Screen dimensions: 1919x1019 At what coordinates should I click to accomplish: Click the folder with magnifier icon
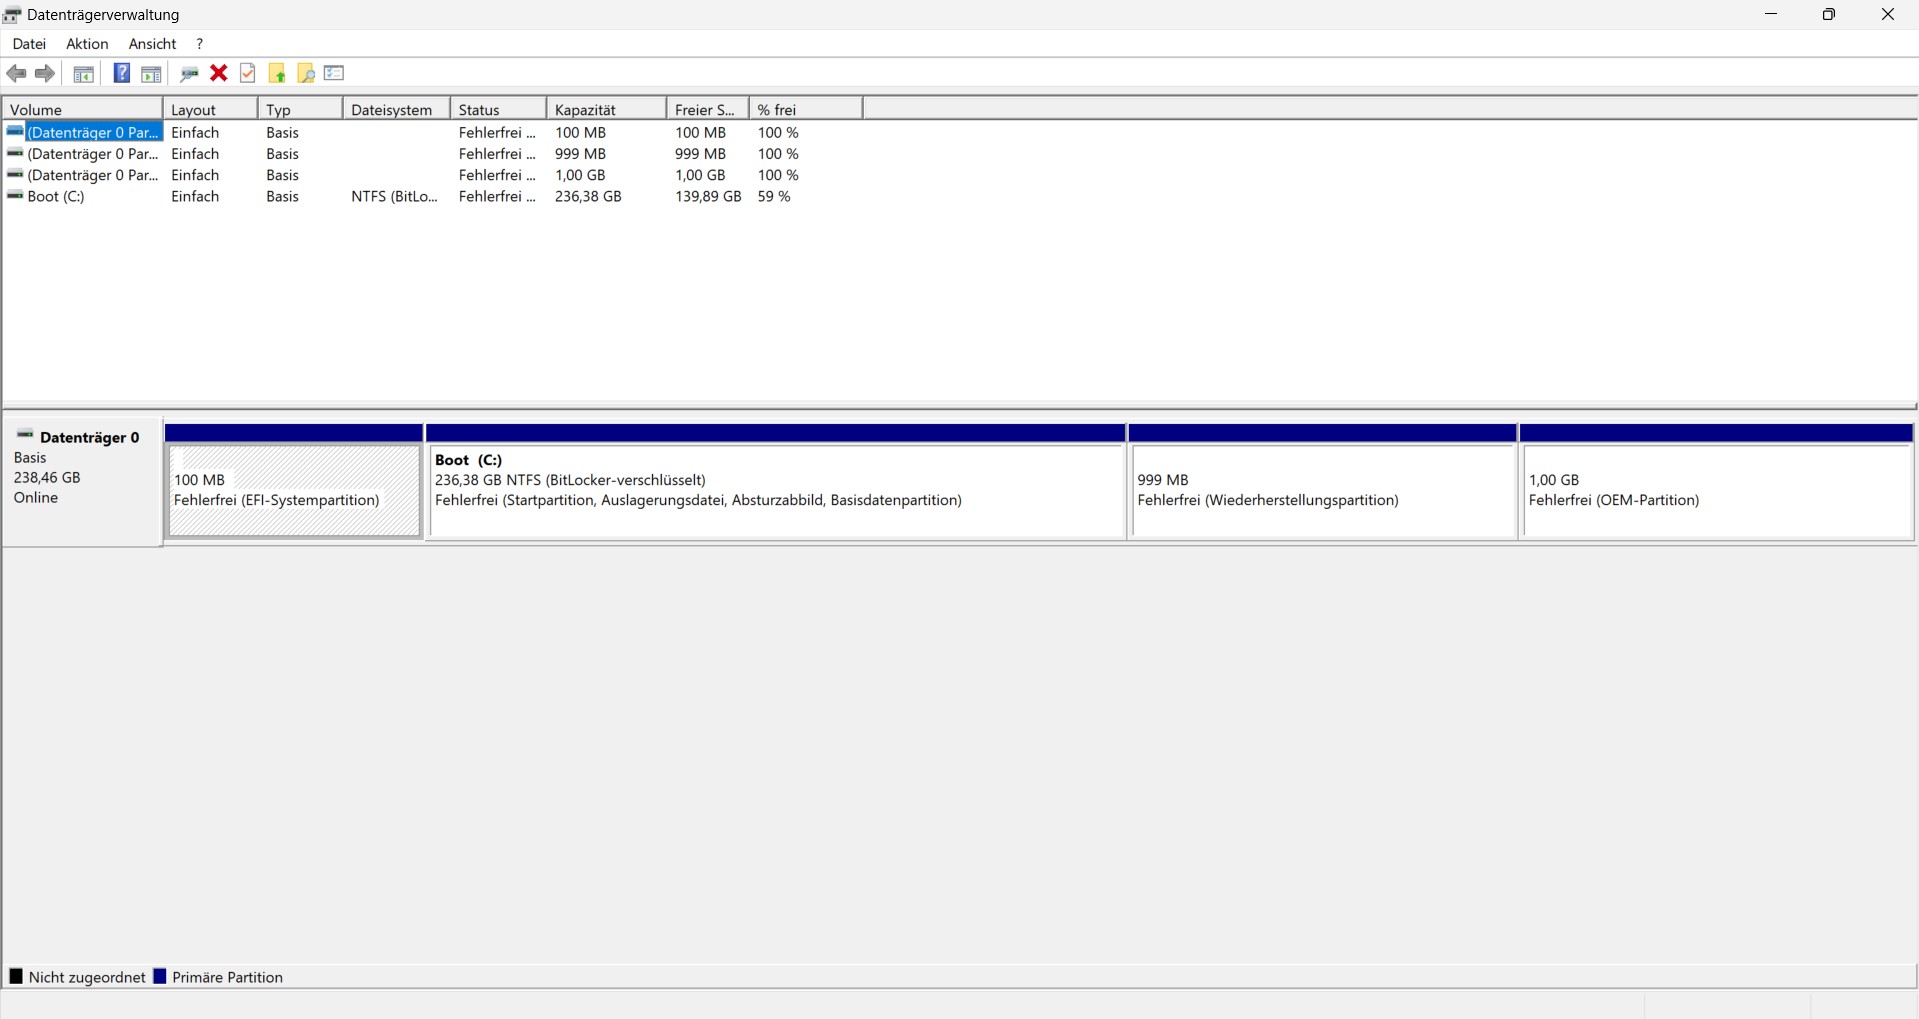(x=306, y=73)
